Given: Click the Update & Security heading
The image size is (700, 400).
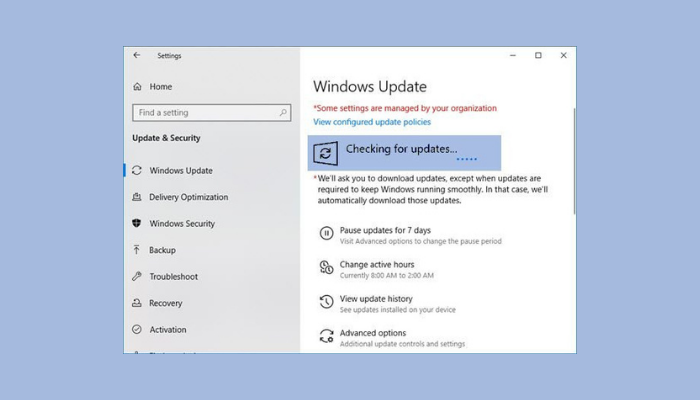Looking at the screenshot, I should (166, 138).
